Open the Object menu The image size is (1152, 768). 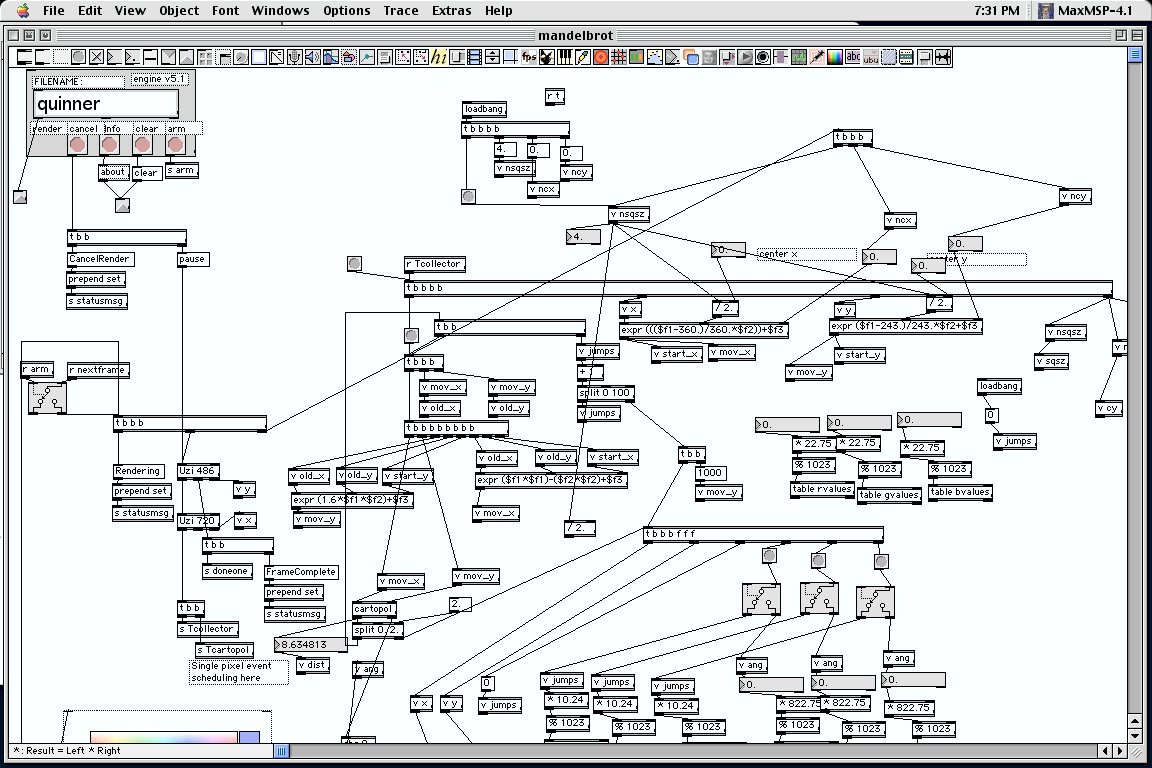pyautogui.click(x=179, y=10)
